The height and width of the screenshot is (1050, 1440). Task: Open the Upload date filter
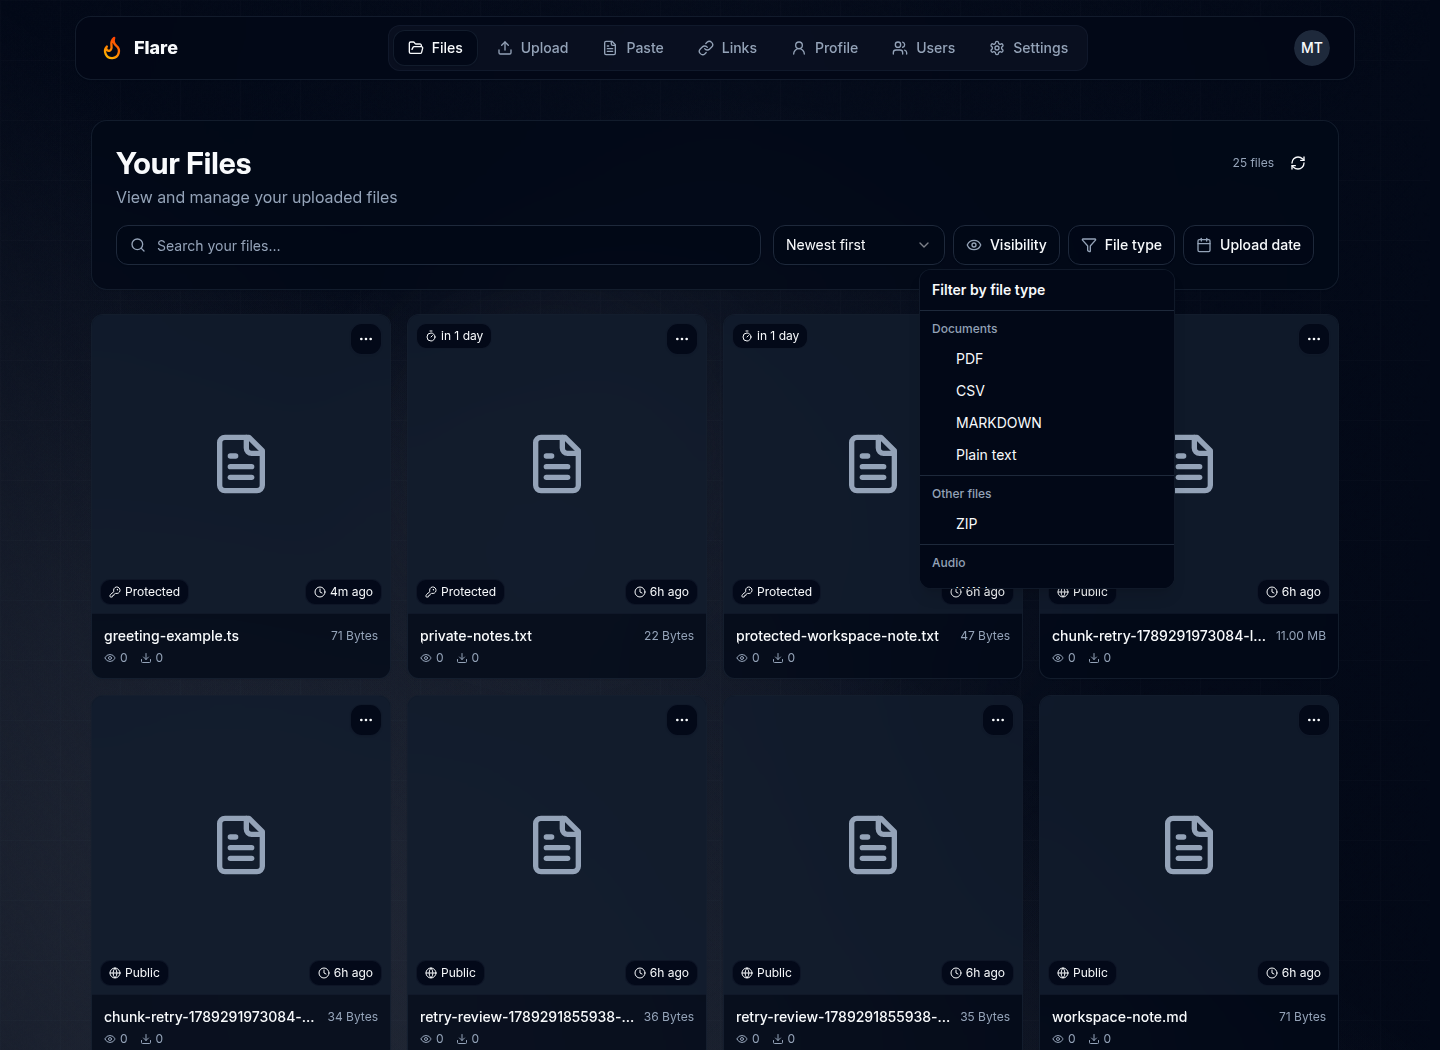click(x=1248, y=245)
